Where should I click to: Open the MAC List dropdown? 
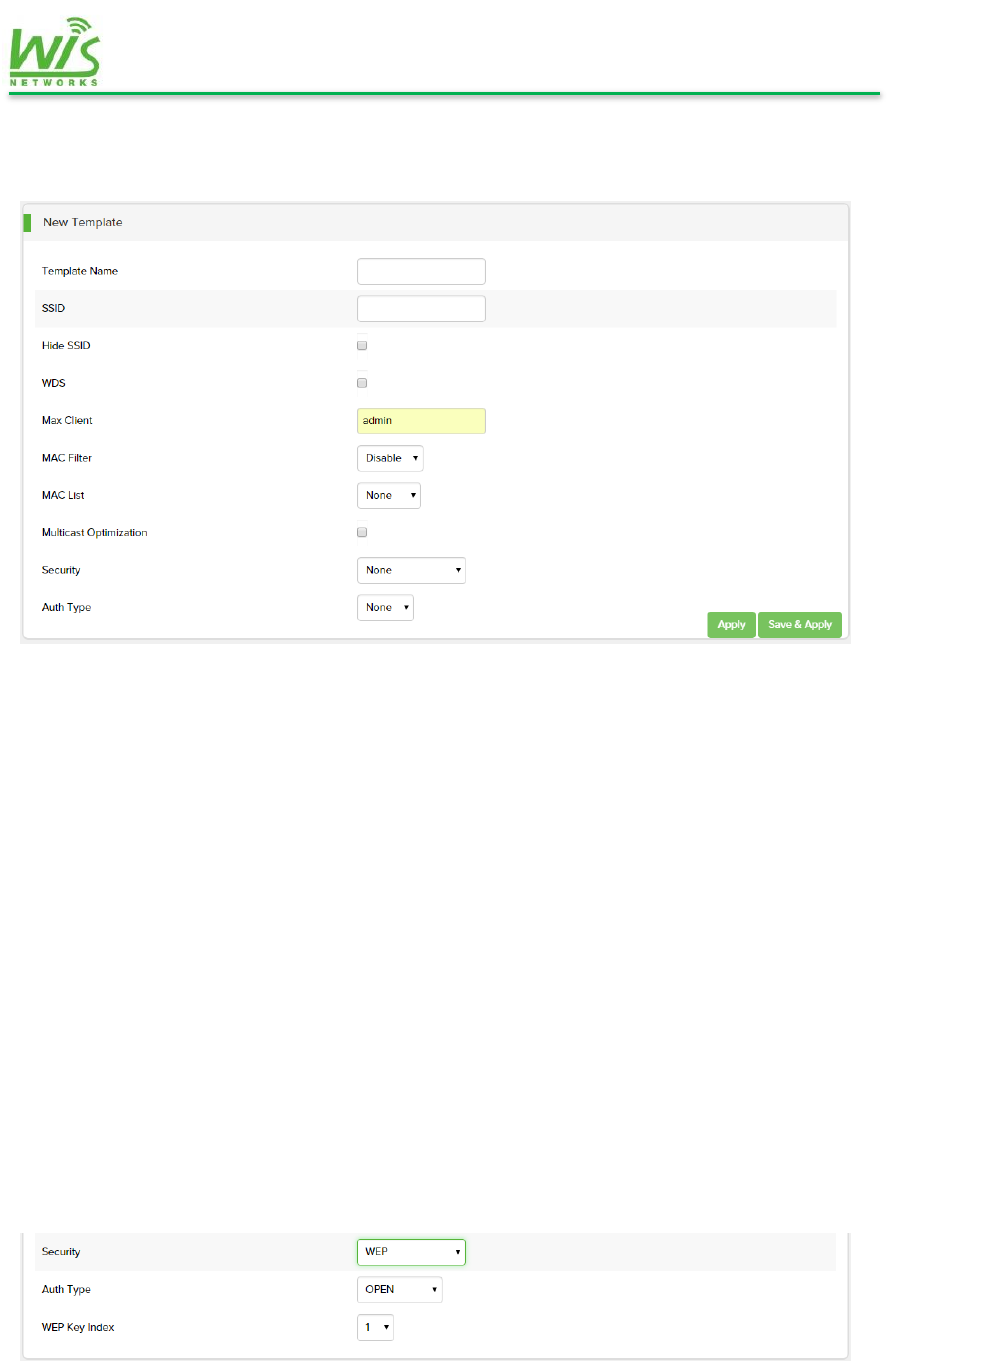point(389,495)
